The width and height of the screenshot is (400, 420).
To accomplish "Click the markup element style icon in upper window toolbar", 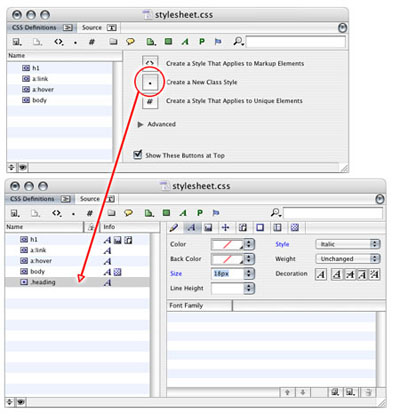I will pos(59,42).
